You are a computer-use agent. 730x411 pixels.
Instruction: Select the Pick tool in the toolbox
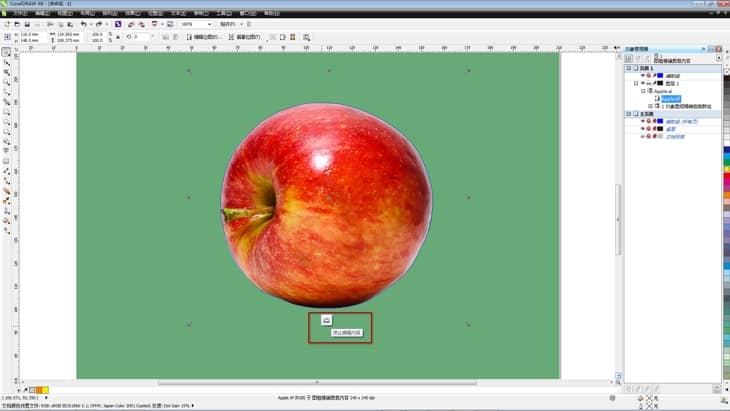tap(7, 51)
